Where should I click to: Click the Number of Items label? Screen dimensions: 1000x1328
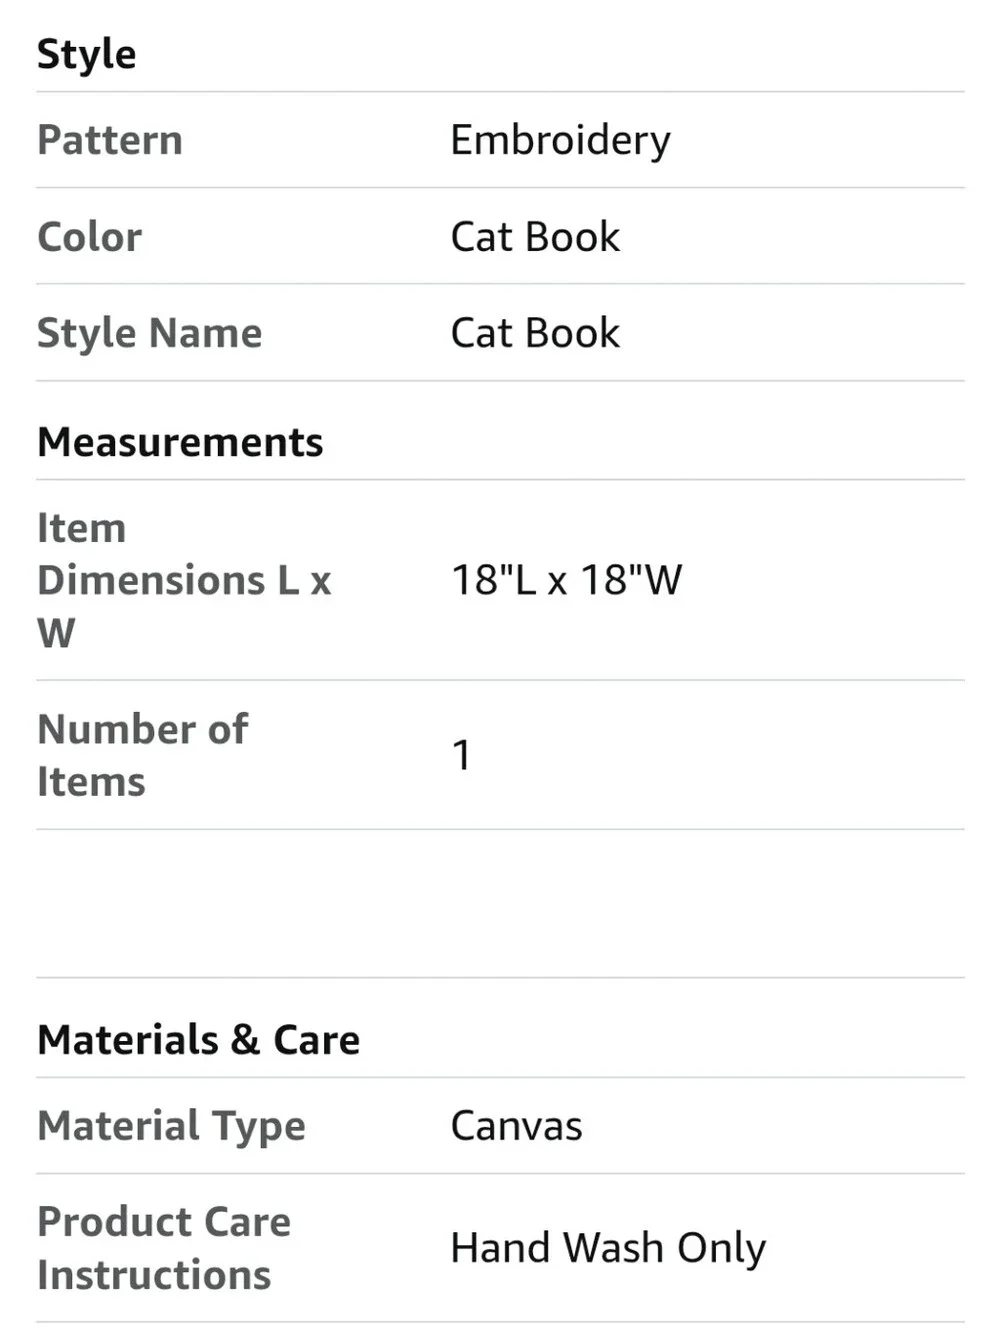(142, 755)
